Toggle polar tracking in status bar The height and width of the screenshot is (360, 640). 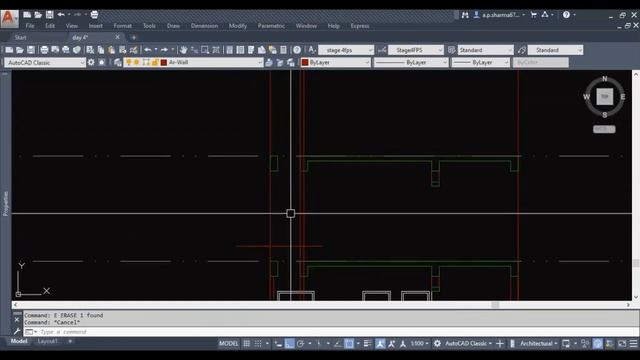point(301,344)
